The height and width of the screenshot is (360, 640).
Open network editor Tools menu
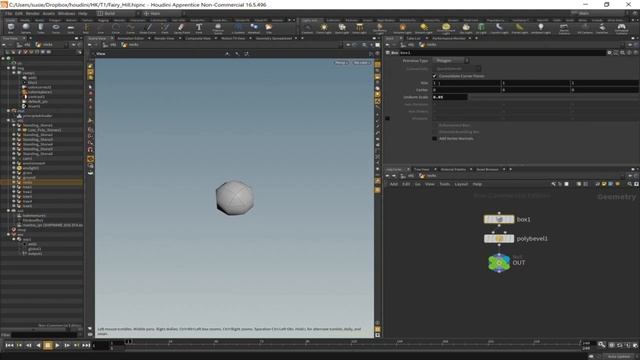(x=444, y=184)
